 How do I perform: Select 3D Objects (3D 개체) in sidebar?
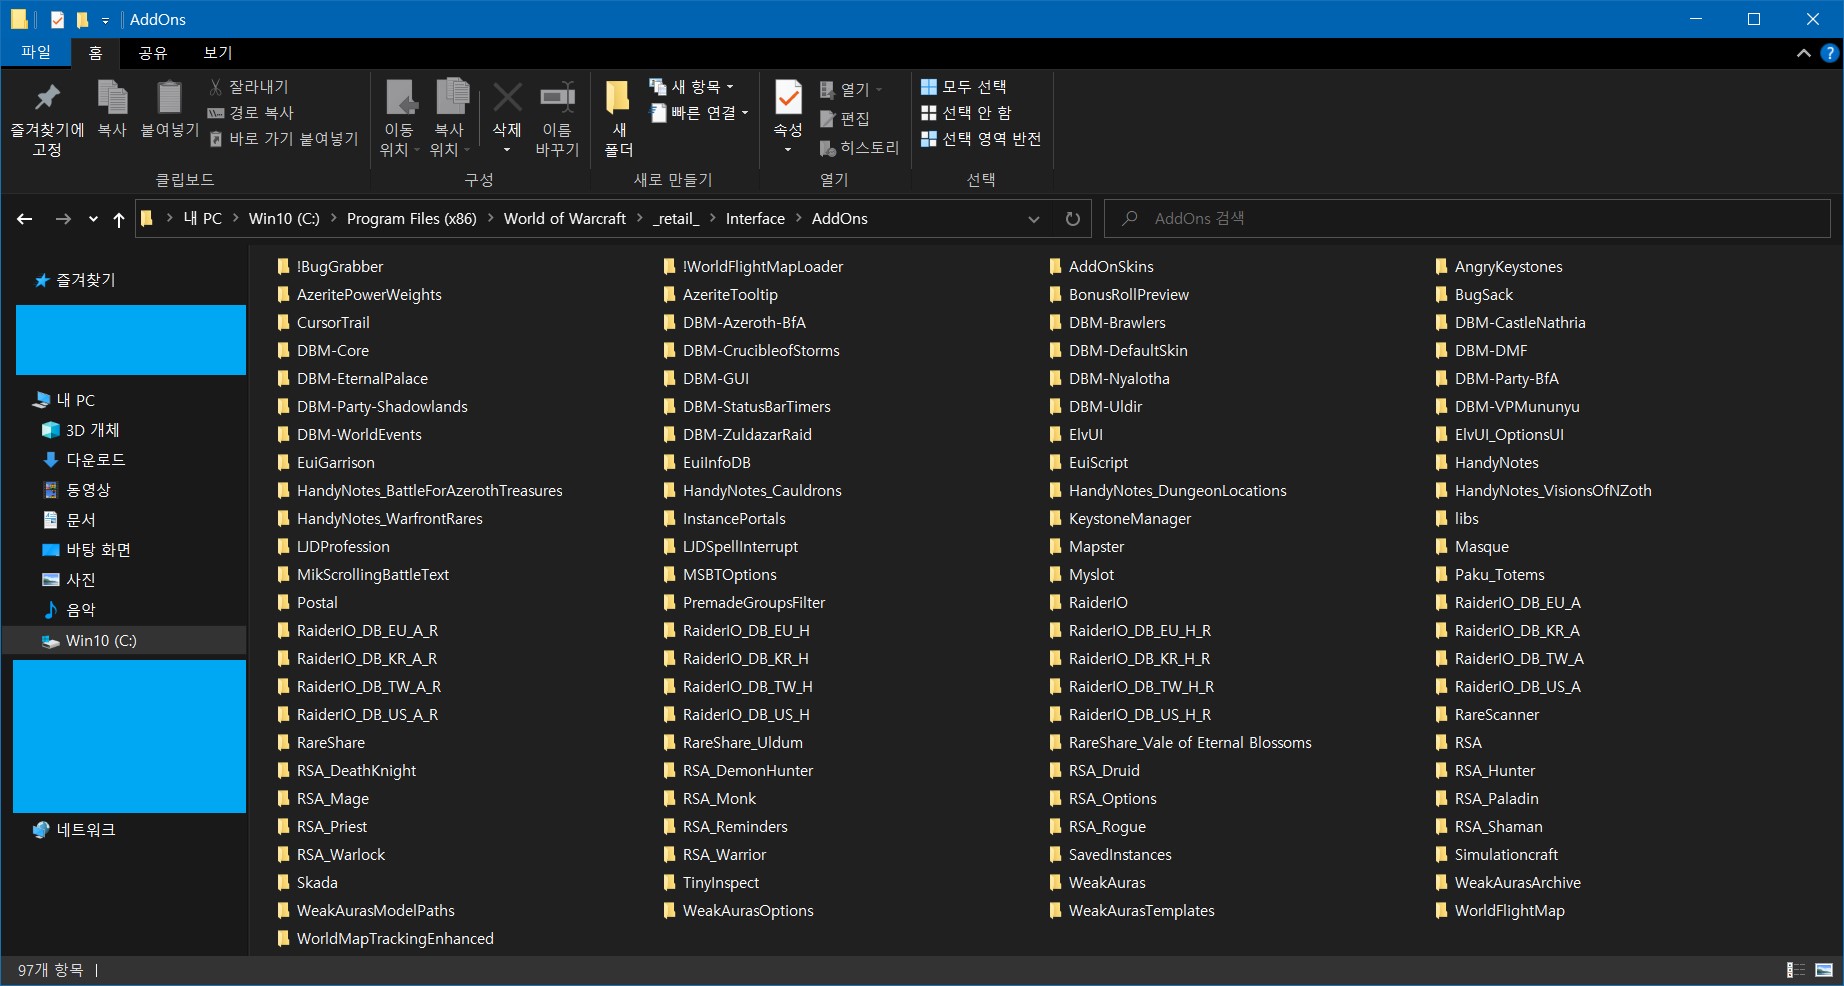(80, 430)
